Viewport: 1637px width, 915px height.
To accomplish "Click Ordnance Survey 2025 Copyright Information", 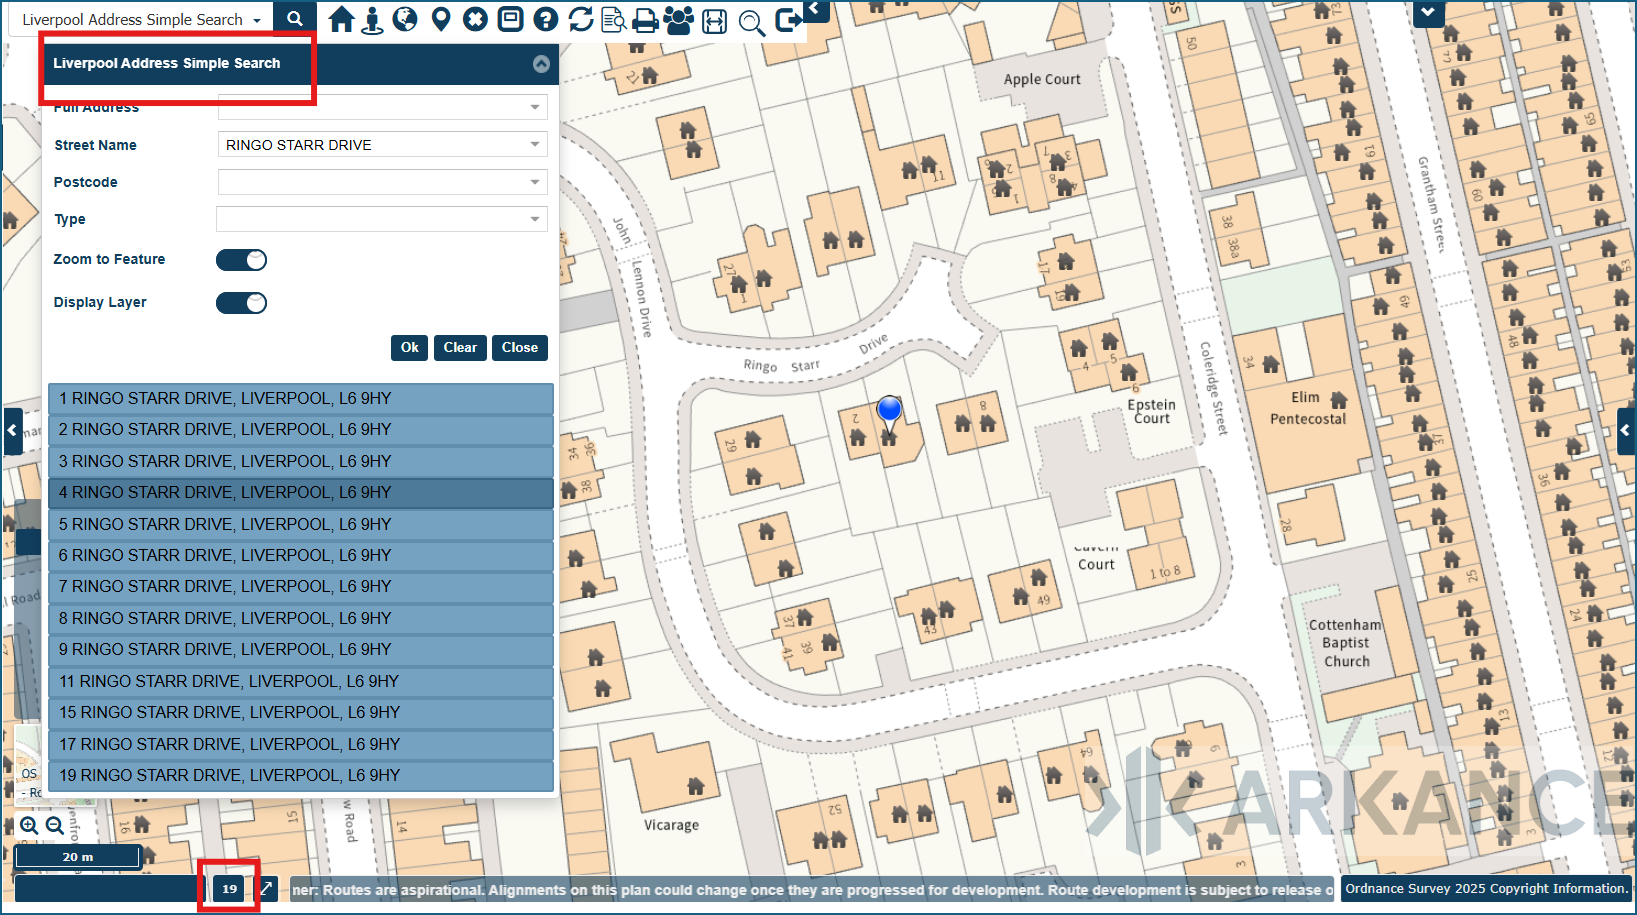I will [x=1486, y=888].
